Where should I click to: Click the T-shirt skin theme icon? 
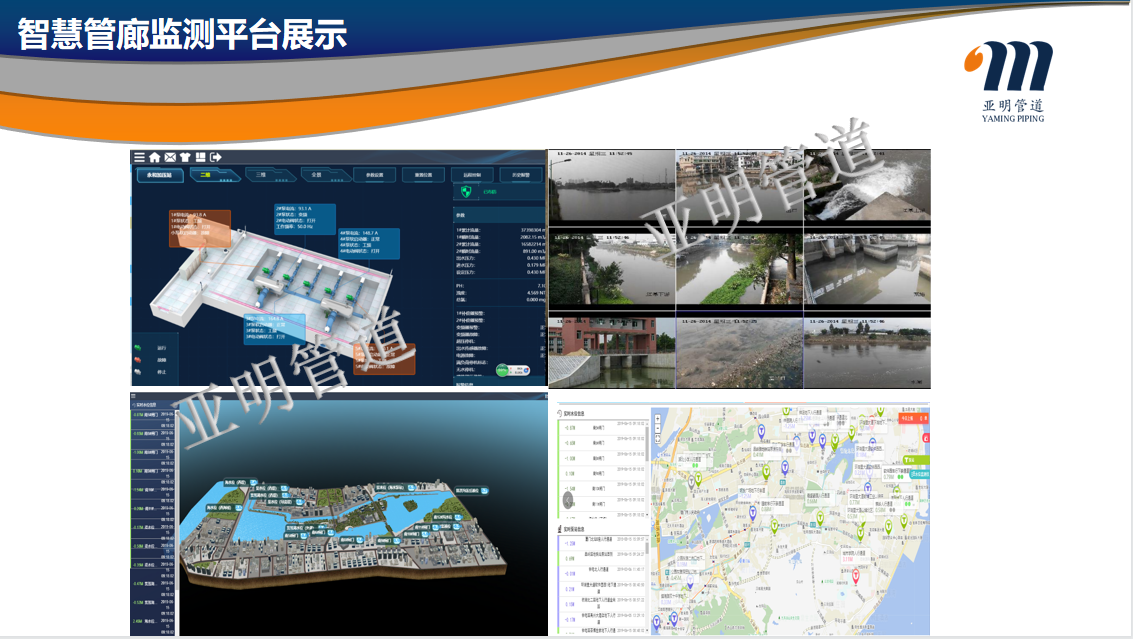click(x=185, y=157)
